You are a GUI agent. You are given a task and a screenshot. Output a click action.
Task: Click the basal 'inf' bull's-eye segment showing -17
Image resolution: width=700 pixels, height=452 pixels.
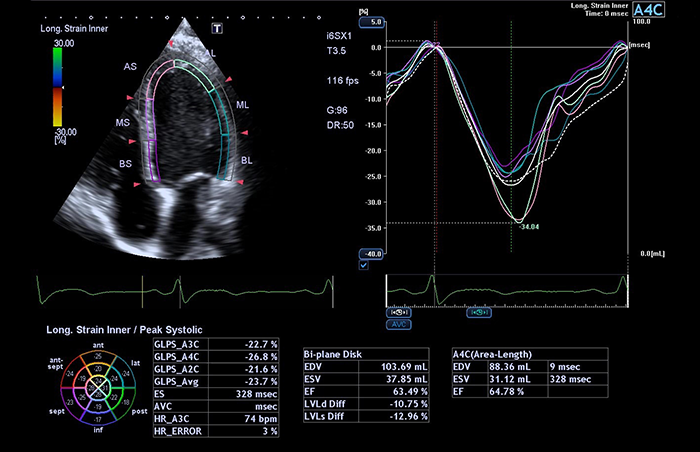pyautogui.click(x=98, y=419)
